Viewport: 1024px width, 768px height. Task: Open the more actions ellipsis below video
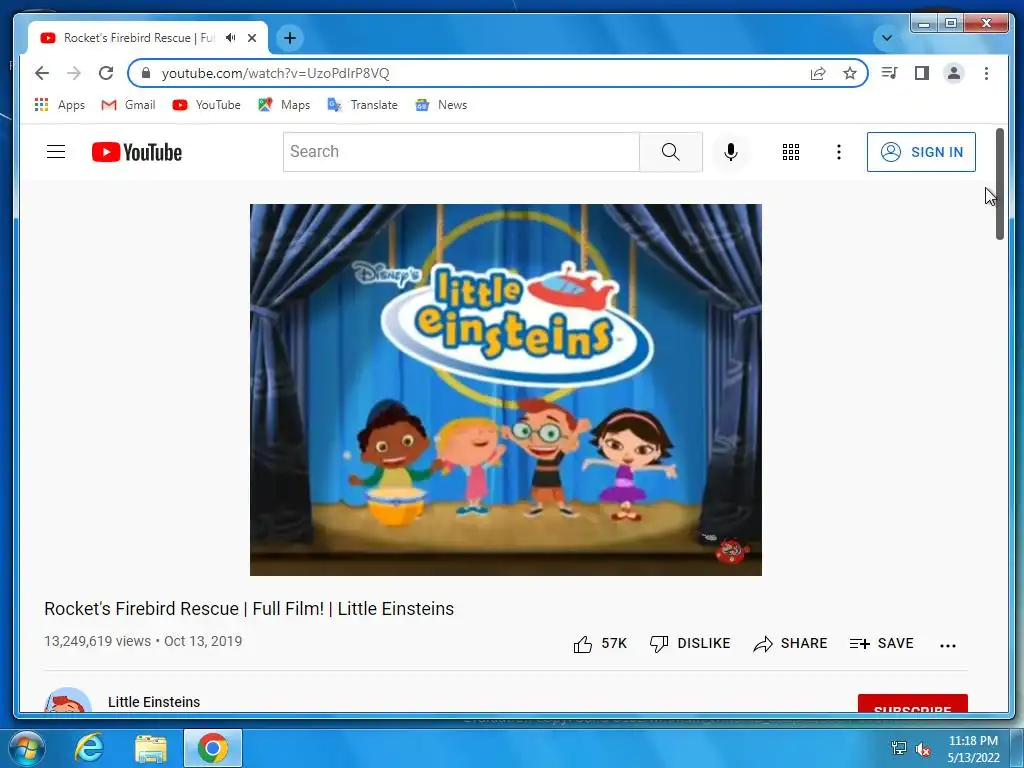[x=948, y=645]
